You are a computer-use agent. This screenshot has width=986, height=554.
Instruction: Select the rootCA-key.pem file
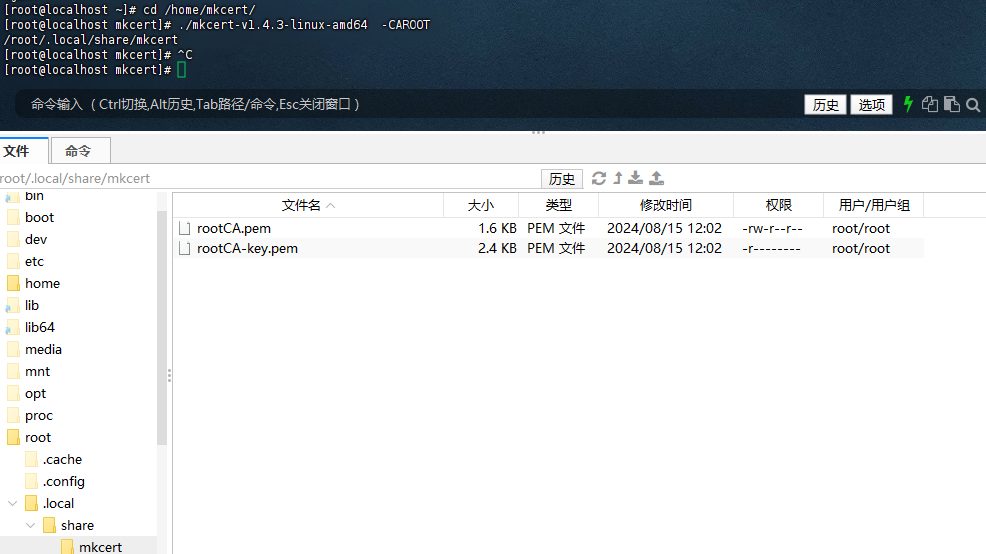[x=247, y=248]
